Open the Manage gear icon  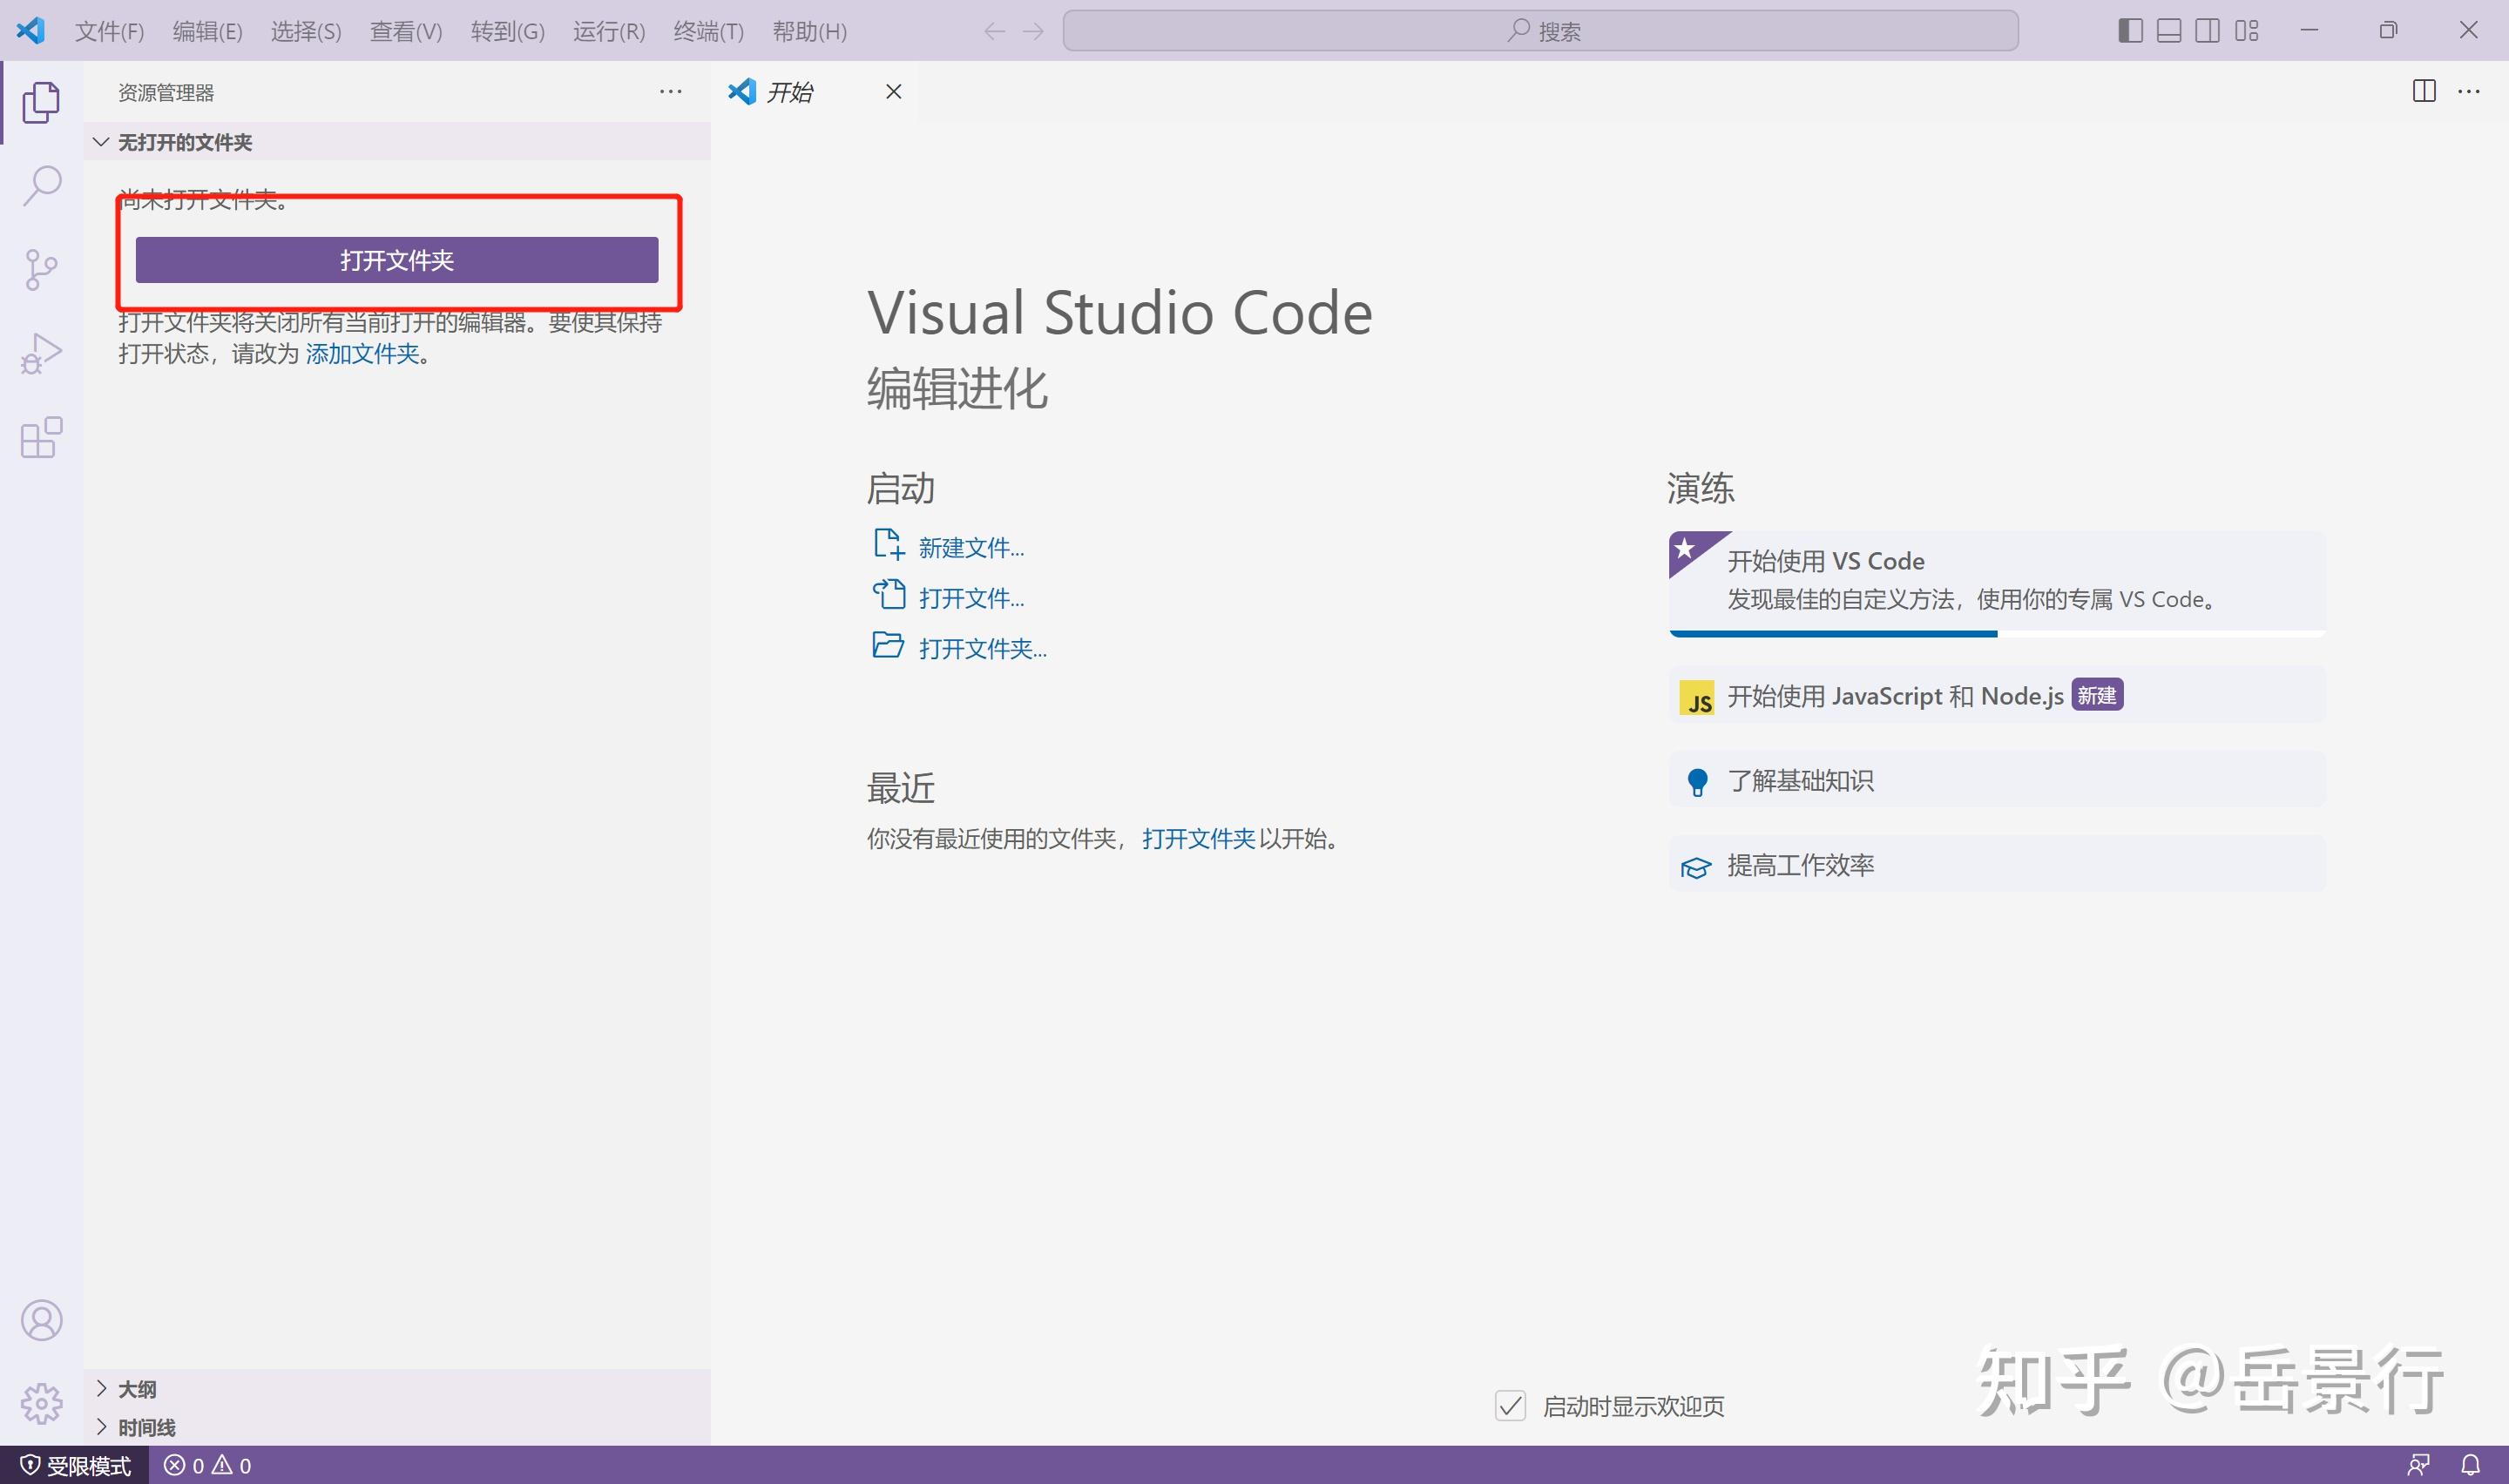[42, 1404]
